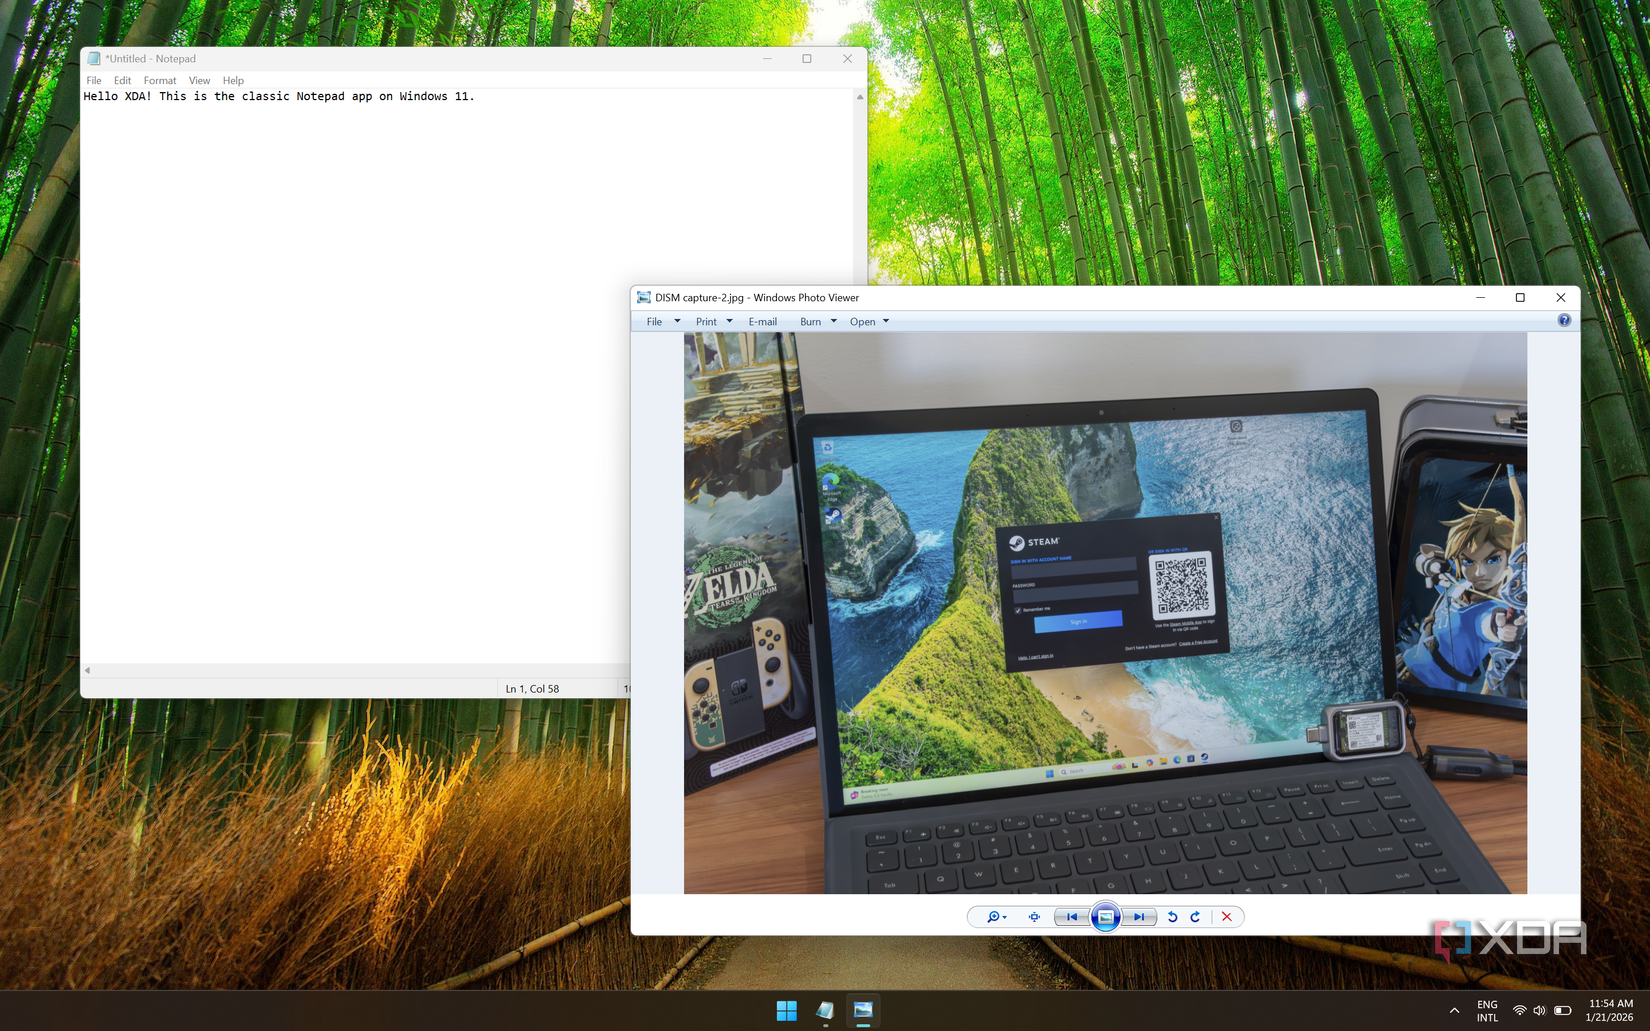Start the slide show with the round button

[x=1106, y=917]
